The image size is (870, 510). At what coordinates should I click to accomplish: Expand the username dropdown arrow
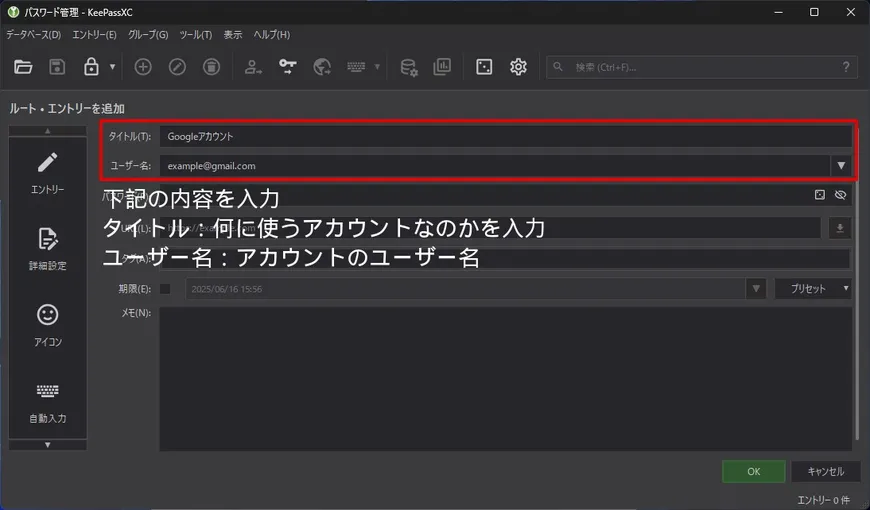[841, 166]
